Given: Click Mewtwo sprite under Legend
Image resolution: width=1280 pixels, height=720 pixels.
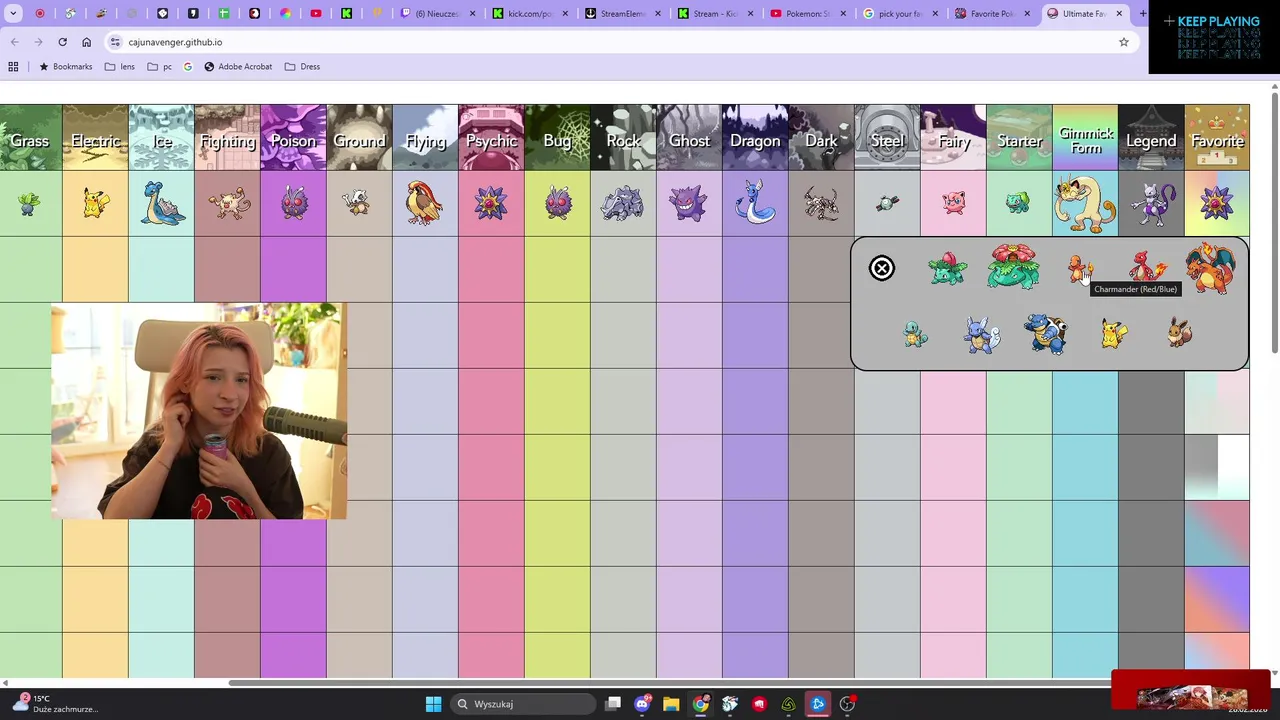Looking at the screenshot, I should pyautogui.click(x=1151, y=203).
